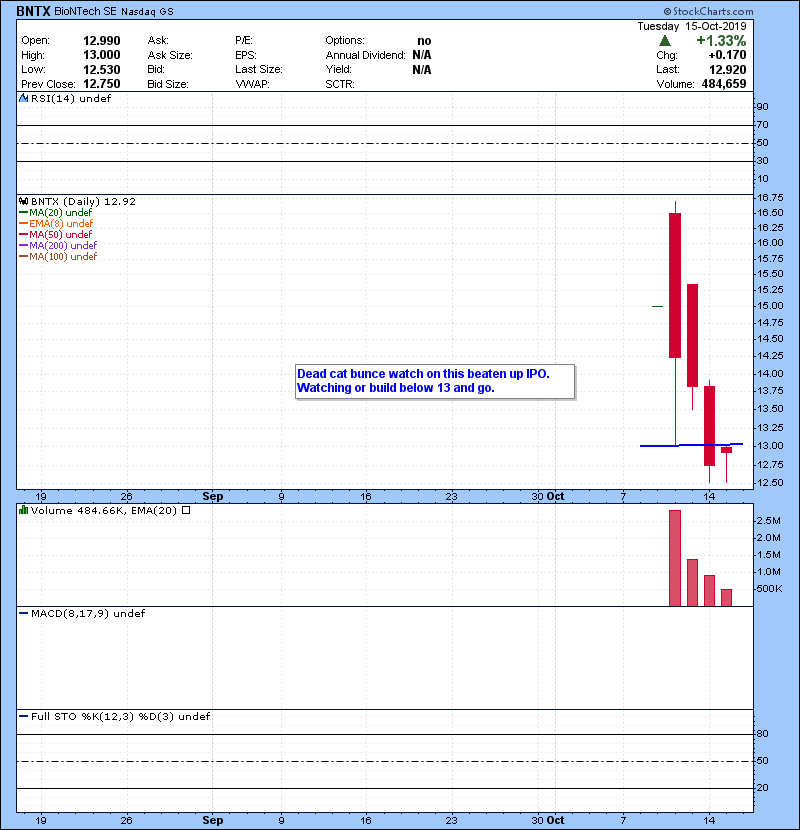Click the blue horizontal line at 13.00
This screenshot has height=830, width=800.
coord(691,445)
